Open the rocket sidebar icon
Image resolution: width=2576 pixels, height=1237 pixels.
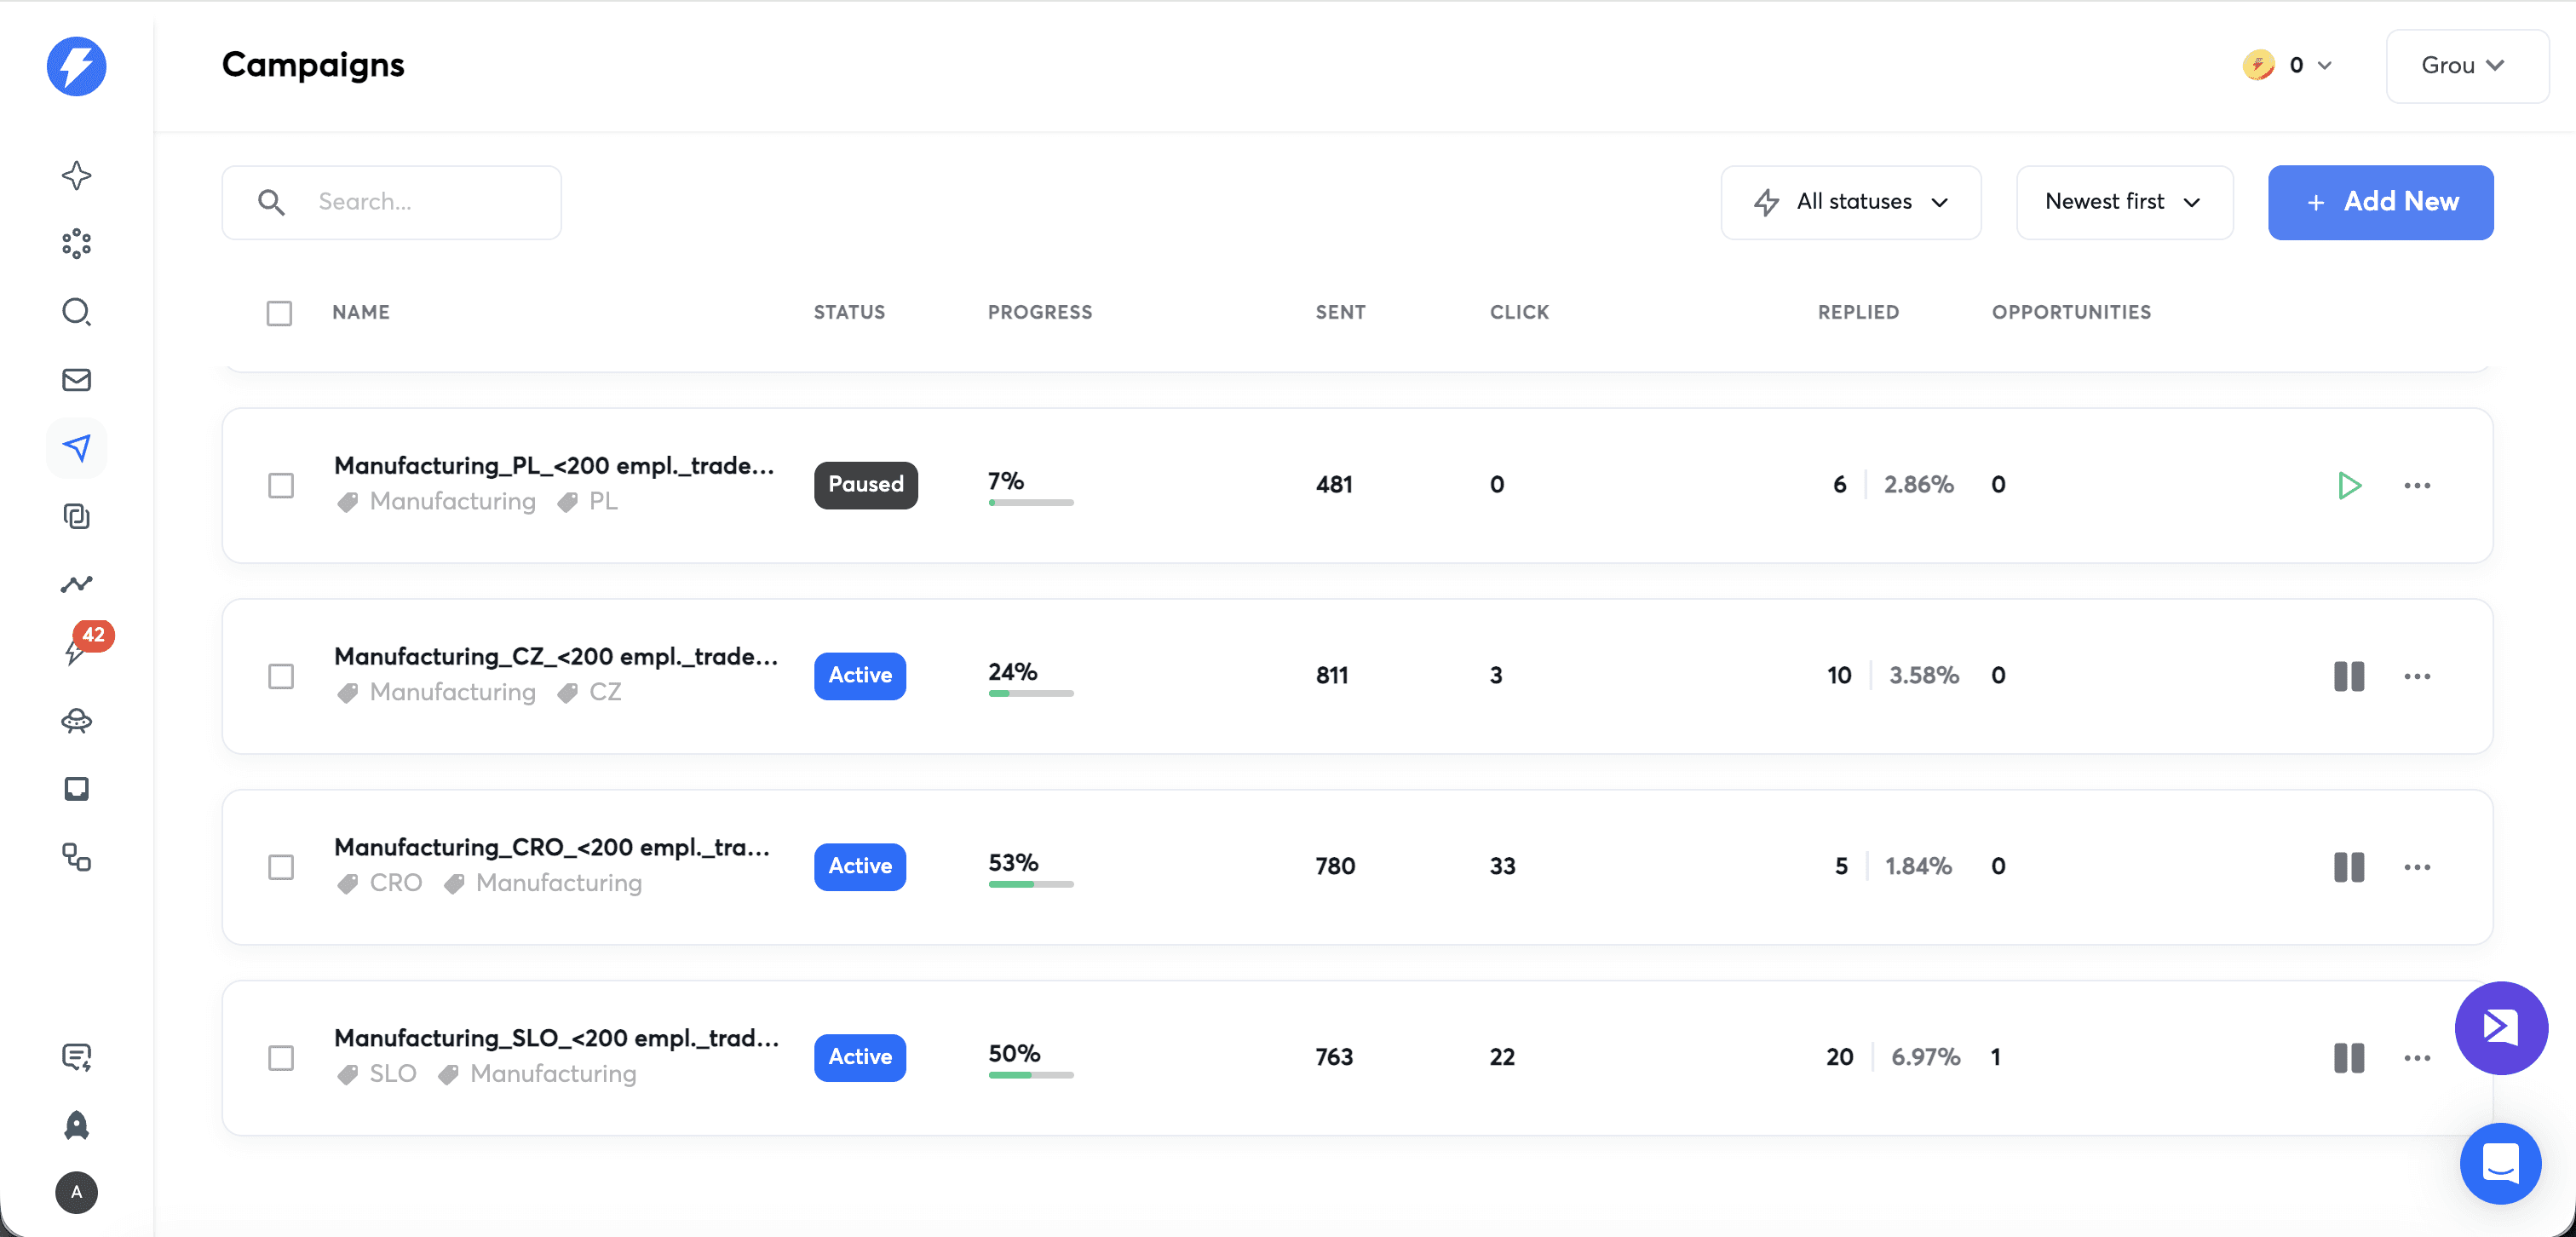click(76, 1125)
